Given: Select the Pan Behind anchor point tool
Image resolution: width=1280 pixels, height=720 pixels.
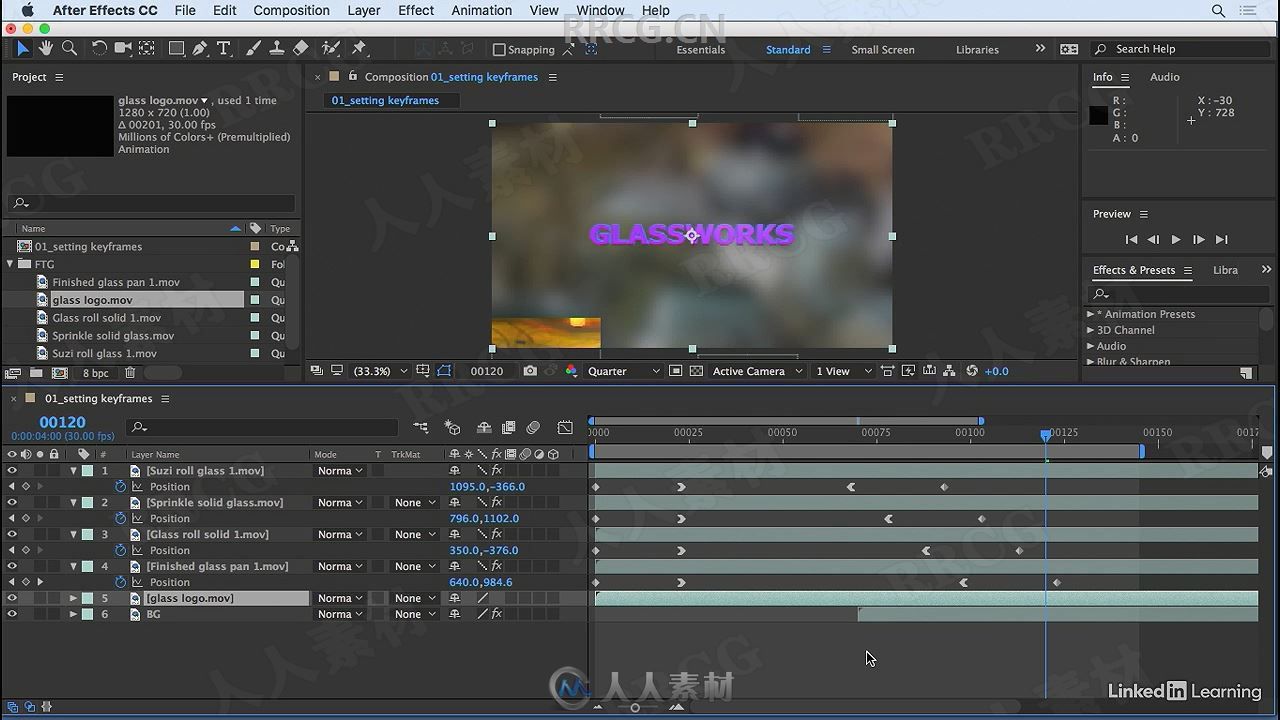Looking at the screenshot, I should coord(147,48).
